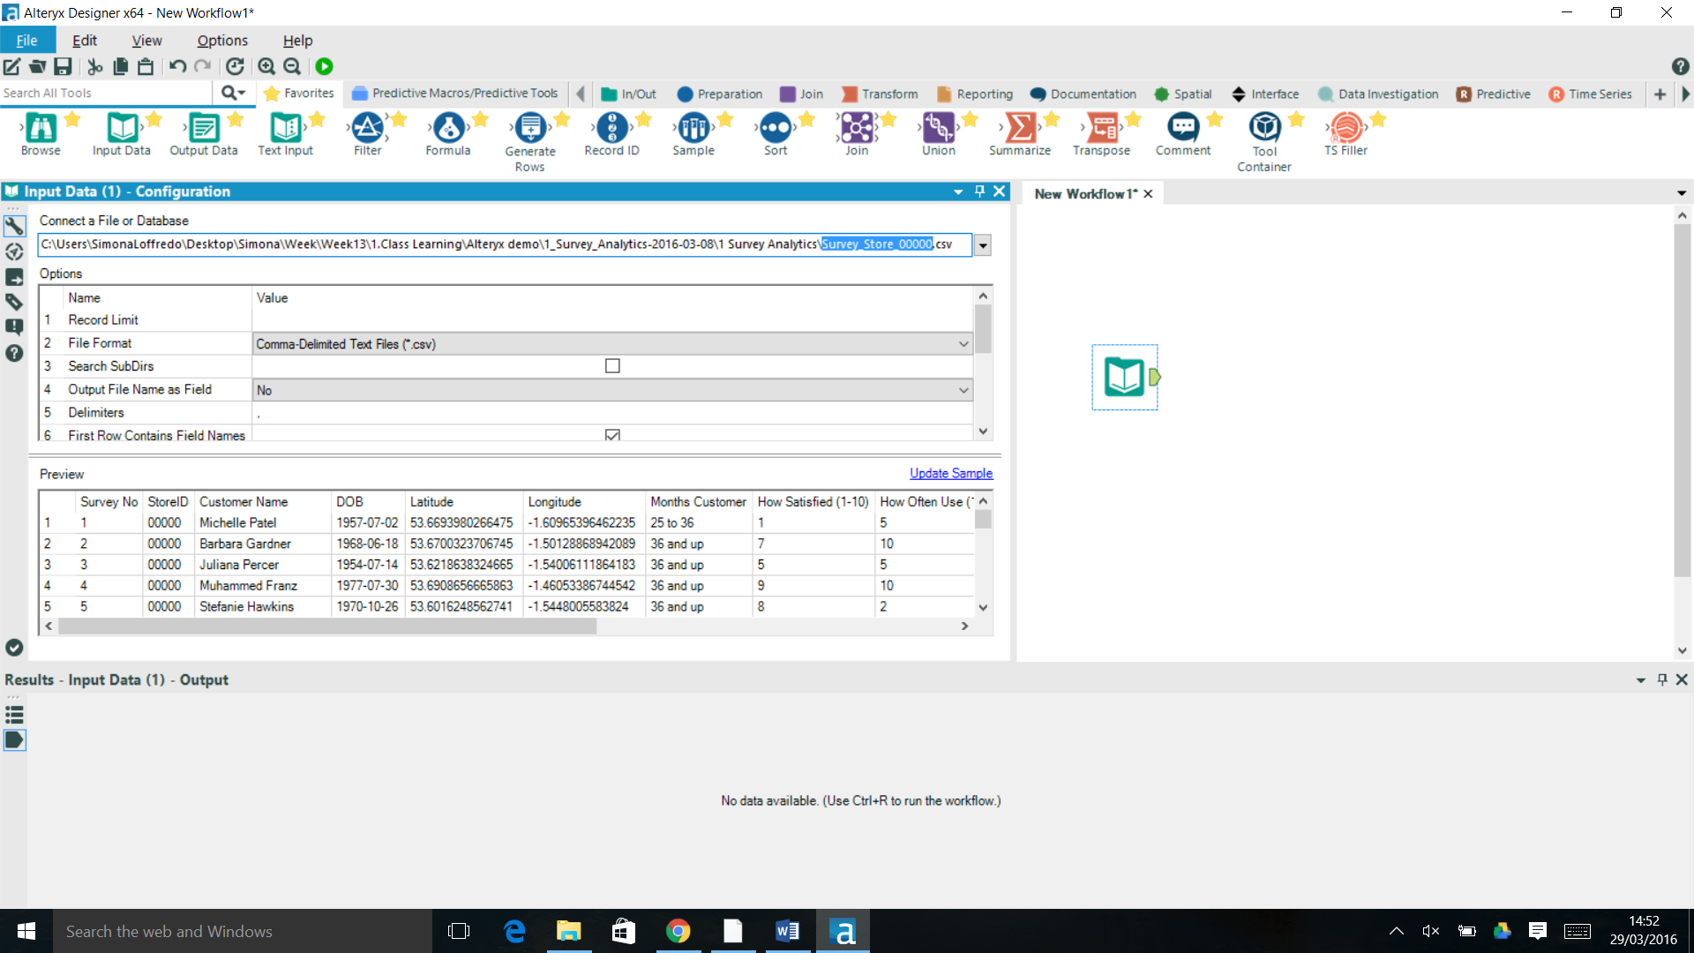Viewport: 1694px width, 953px height.
Task: Open the File menu
Action: pyautogui.click(x=27, y=40)
